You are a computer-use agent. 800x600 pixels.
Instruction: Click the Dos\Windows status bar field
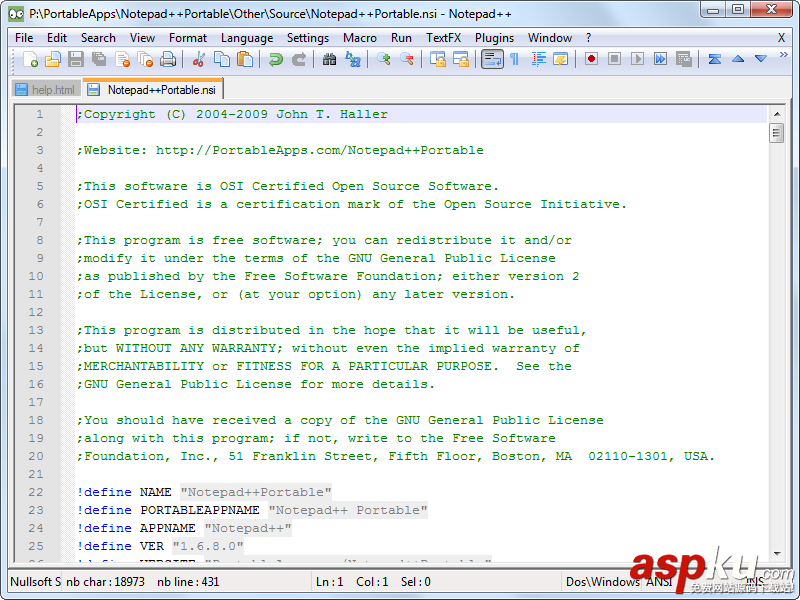tap(603, 582)
